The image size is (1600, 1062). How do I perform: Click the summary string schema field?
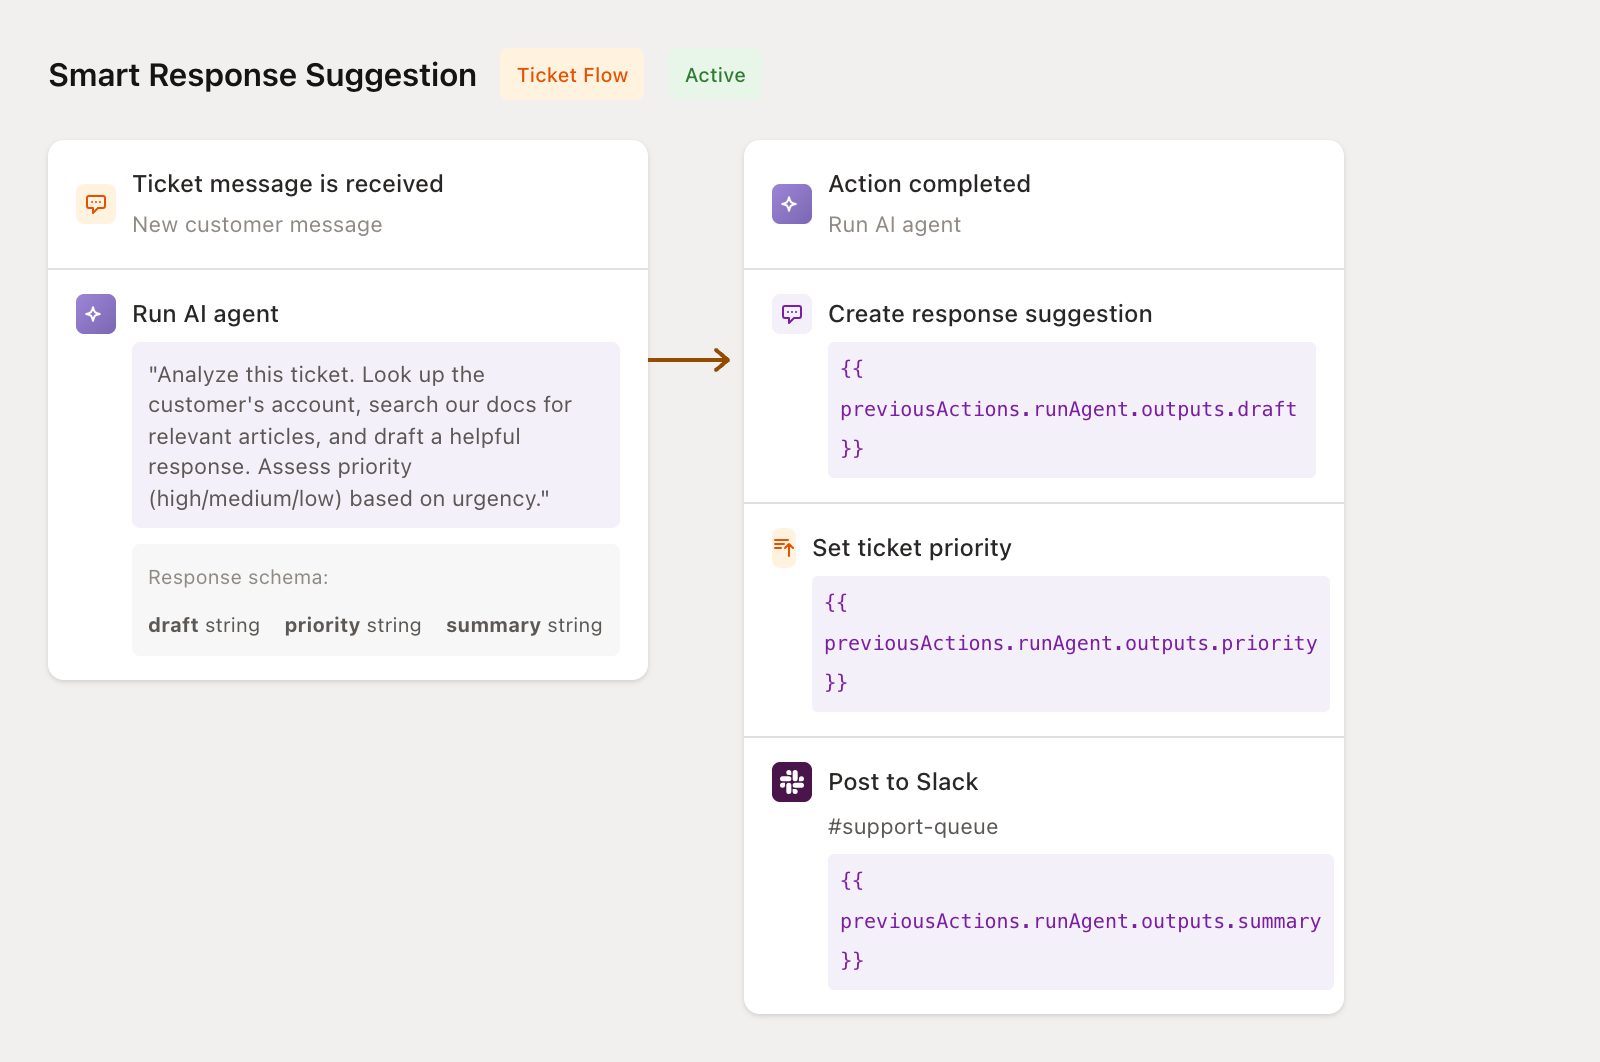(523, 625)
